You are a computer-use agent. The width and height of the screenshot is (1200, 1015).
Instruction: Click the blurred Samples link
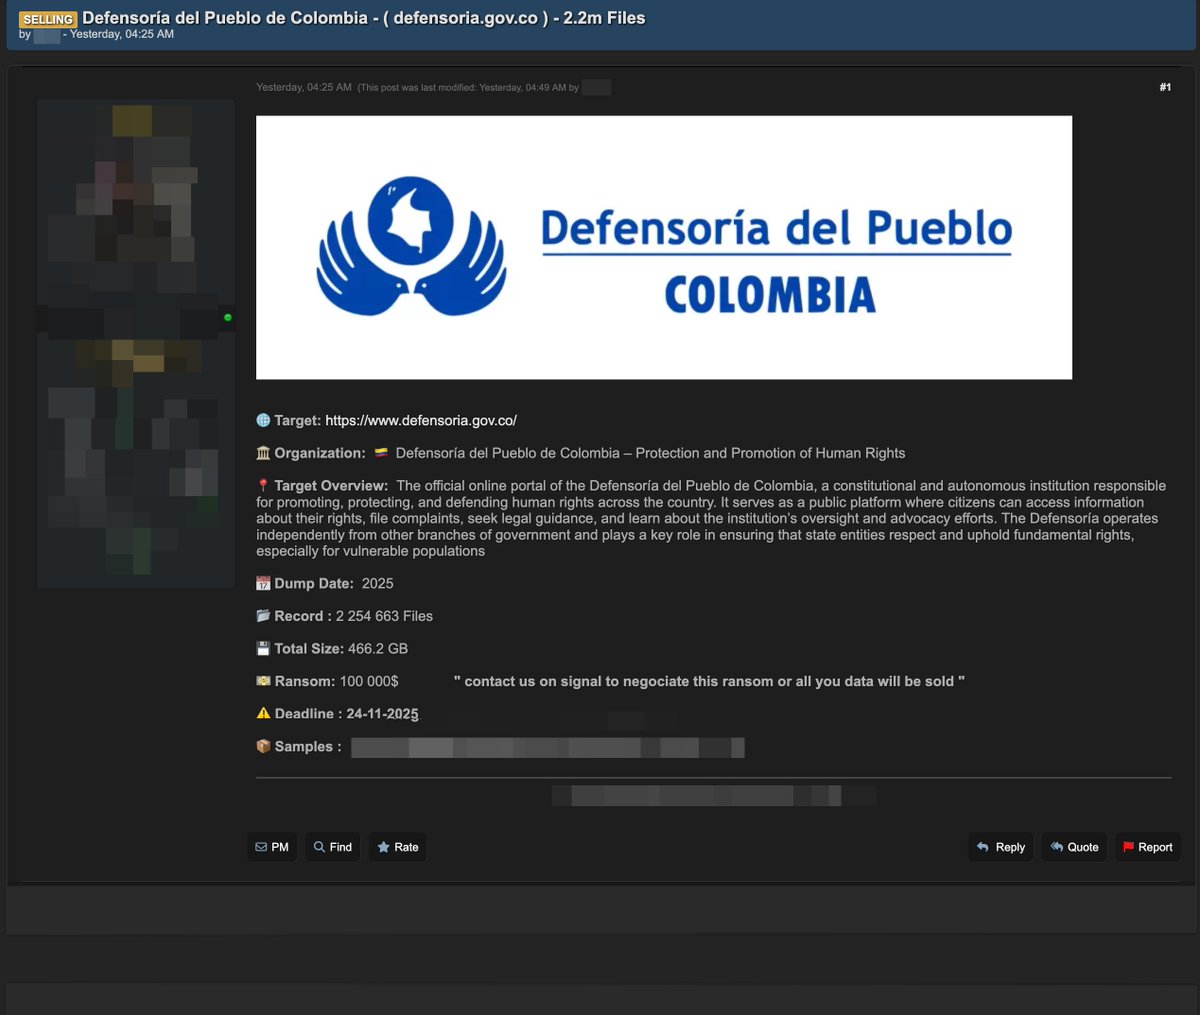(x=548, y=747)
